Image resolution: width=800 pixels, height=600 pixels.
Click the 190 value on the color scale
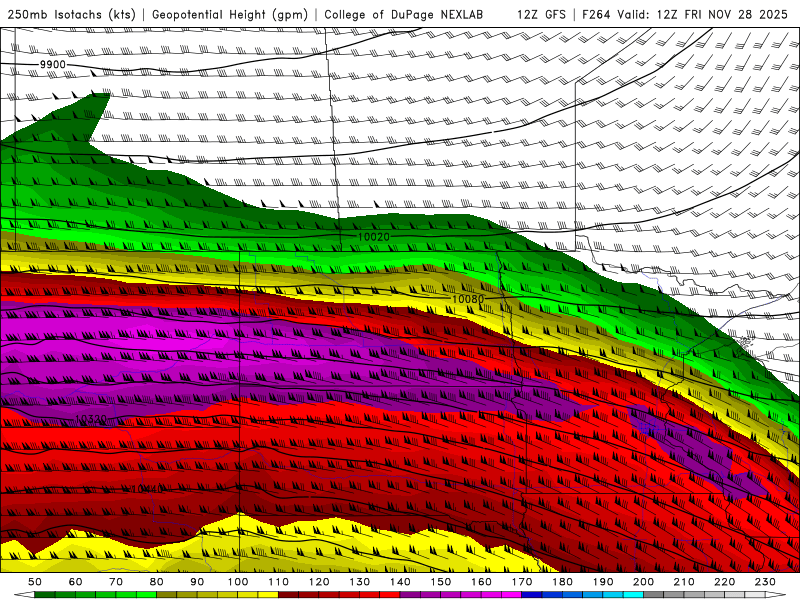tap(603, 582)
